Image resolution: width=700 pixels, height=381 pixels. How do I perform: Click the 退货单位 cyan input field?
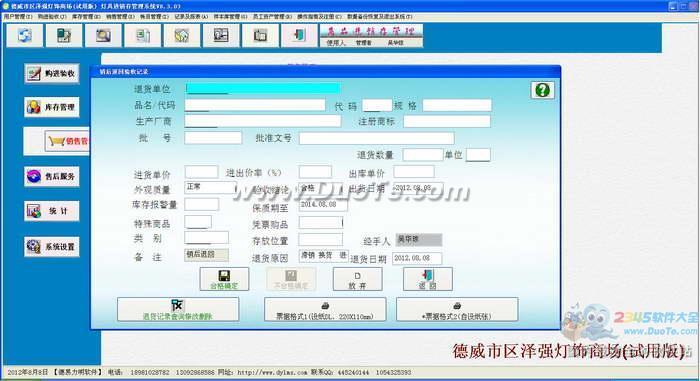[x=263, y=88]
